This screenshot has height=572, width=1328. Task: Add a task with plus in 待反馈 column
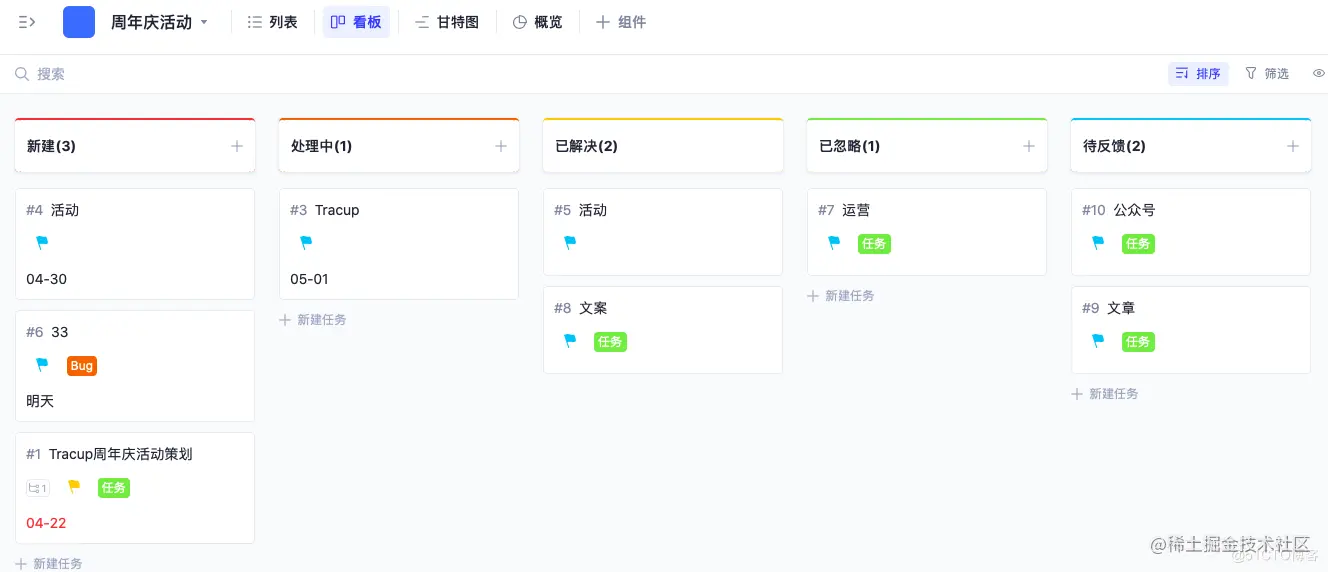(1293, 146)
